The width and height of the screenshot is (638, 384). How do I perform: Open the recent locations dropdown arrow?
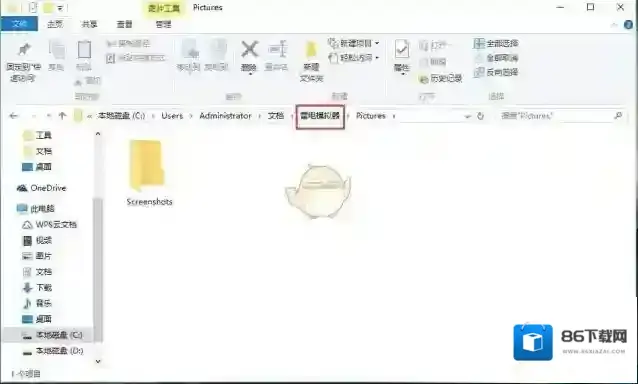click(49, 116)
